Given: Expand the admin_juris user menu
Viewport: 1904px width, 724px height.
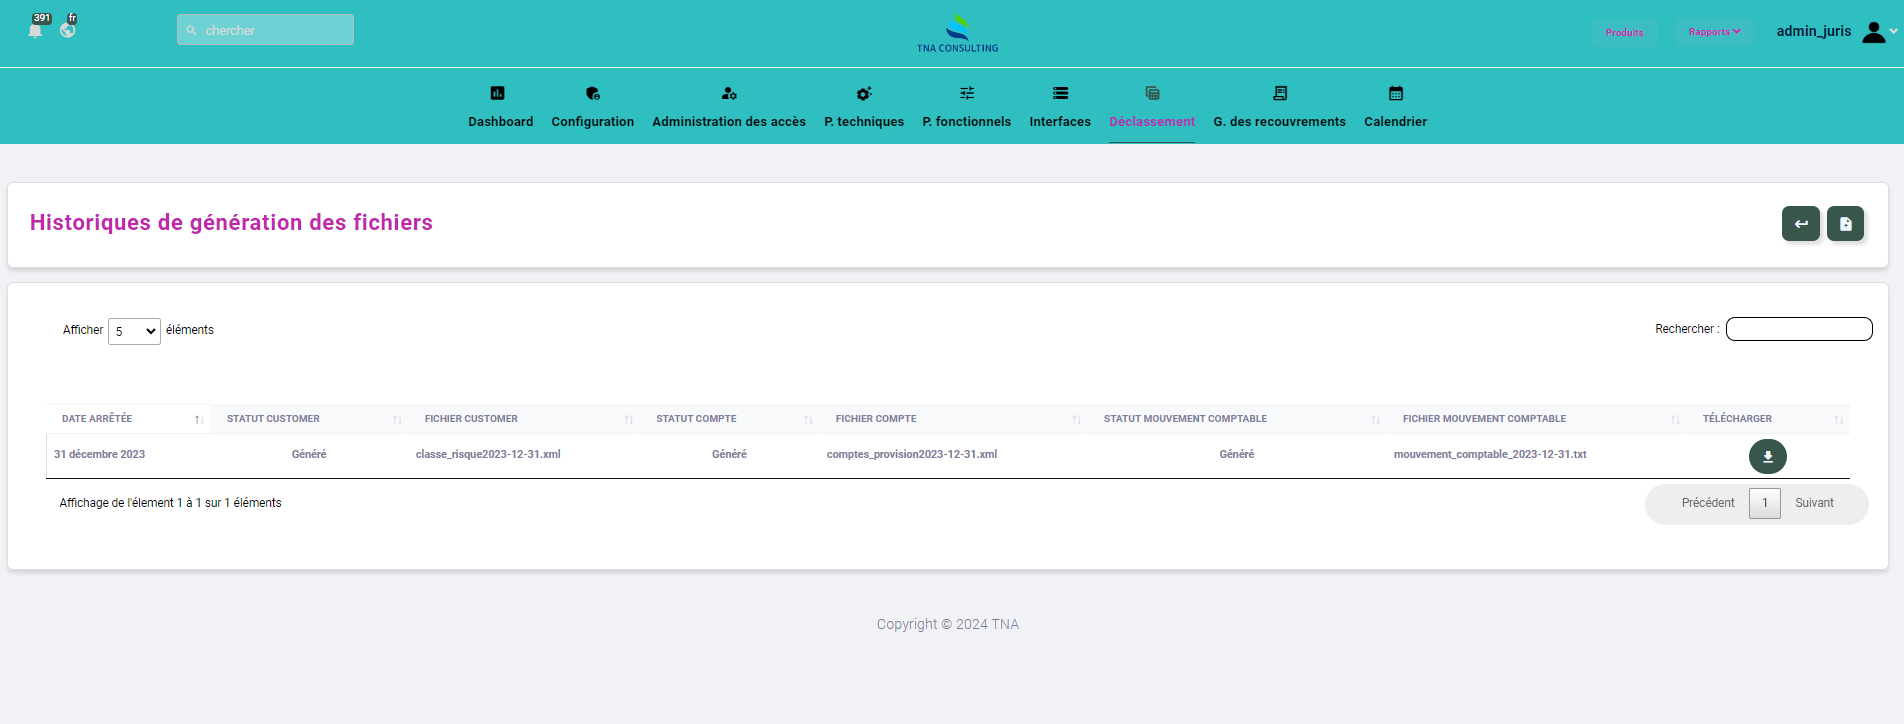Looking at the screenshot, I should 1834,32.
